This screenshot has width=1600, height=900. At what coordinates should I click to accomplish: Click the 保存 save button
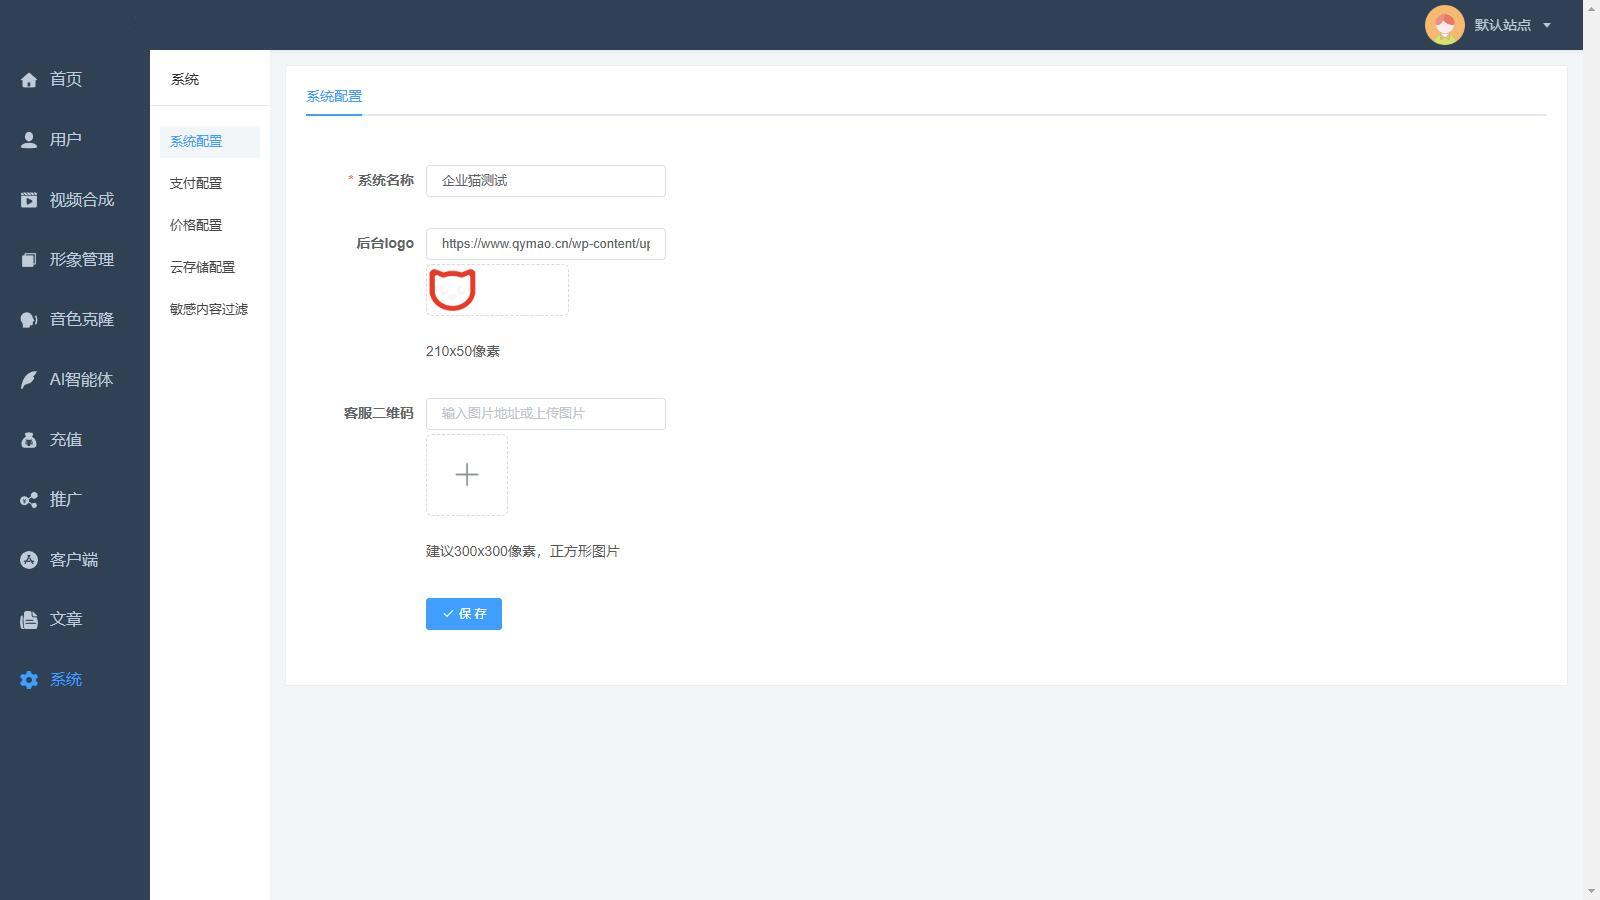pyautogui.click(x=463, y=613)
